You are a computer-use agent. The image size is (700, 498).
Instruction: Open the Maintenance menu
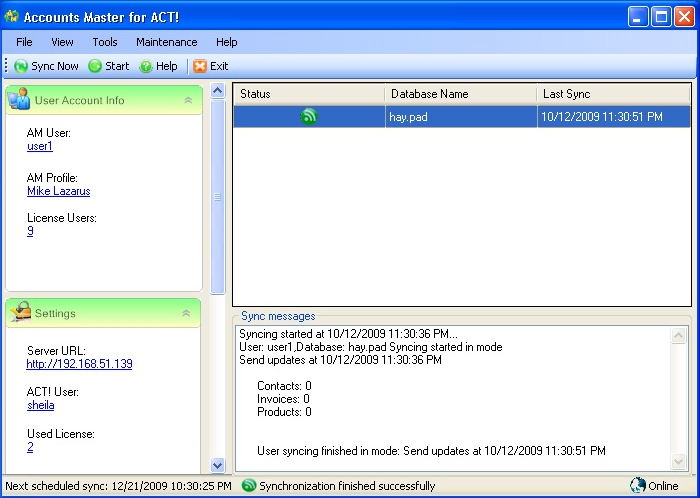(166, 42)
